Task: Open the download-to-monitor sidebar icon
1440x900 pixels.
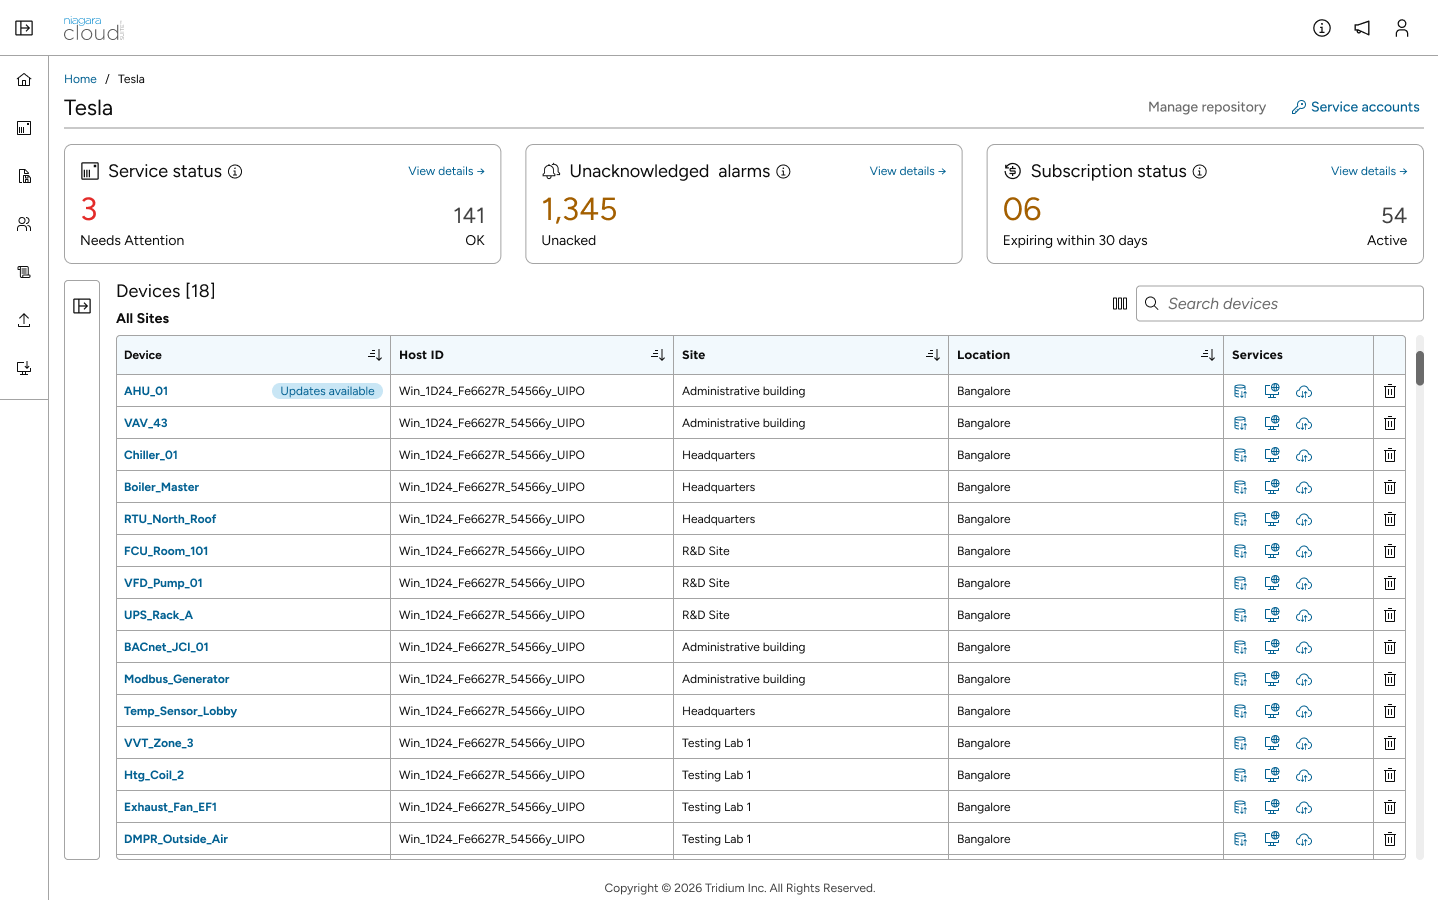Action: (24, 368)
